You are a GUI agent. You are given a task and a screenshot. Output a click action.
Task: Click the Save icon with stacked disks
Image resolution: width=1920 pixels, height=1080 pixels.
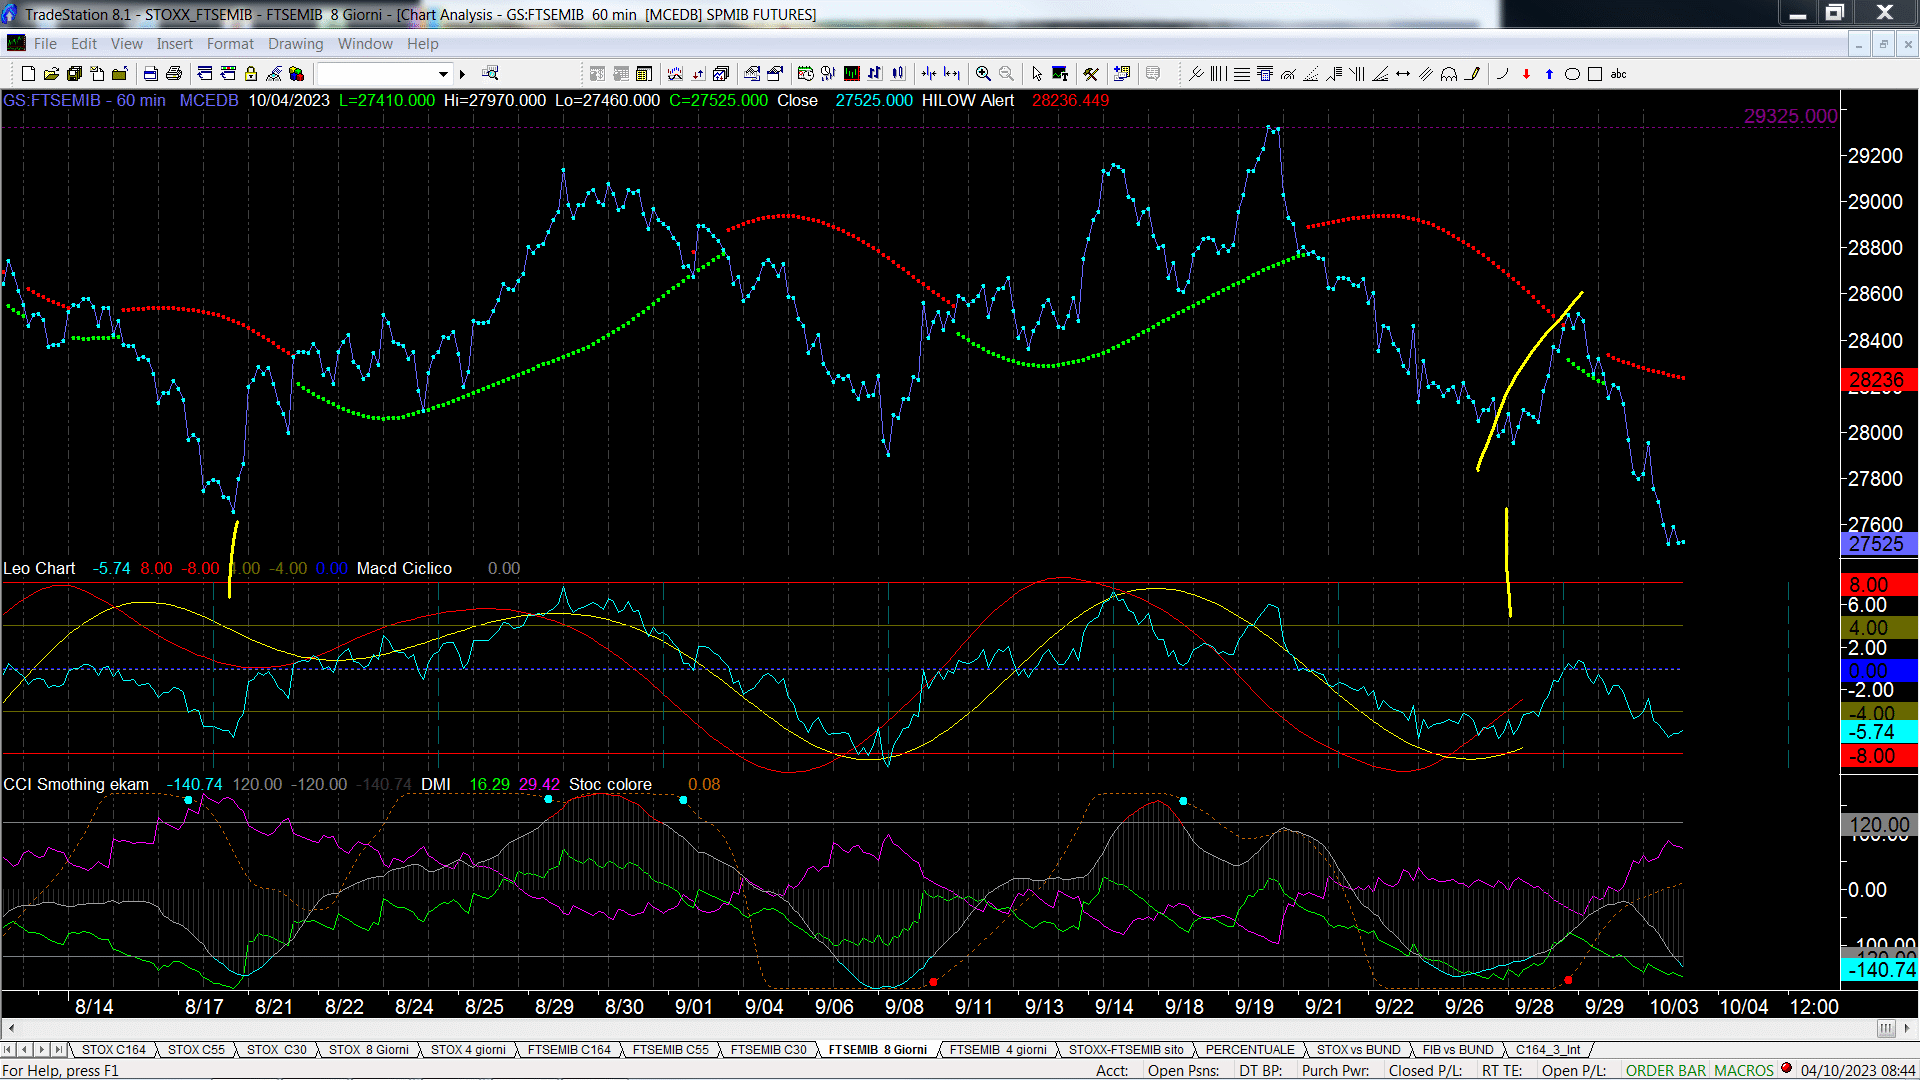click(x=74, y=74)
